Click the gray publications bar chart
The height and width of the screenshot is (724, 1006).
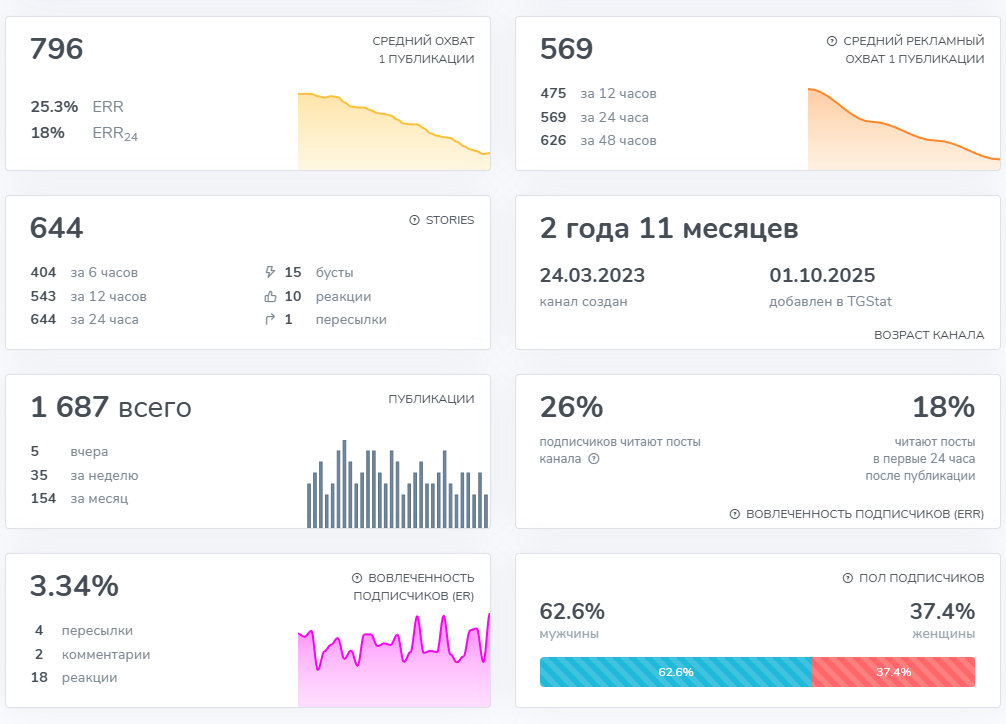pos(398,484)
